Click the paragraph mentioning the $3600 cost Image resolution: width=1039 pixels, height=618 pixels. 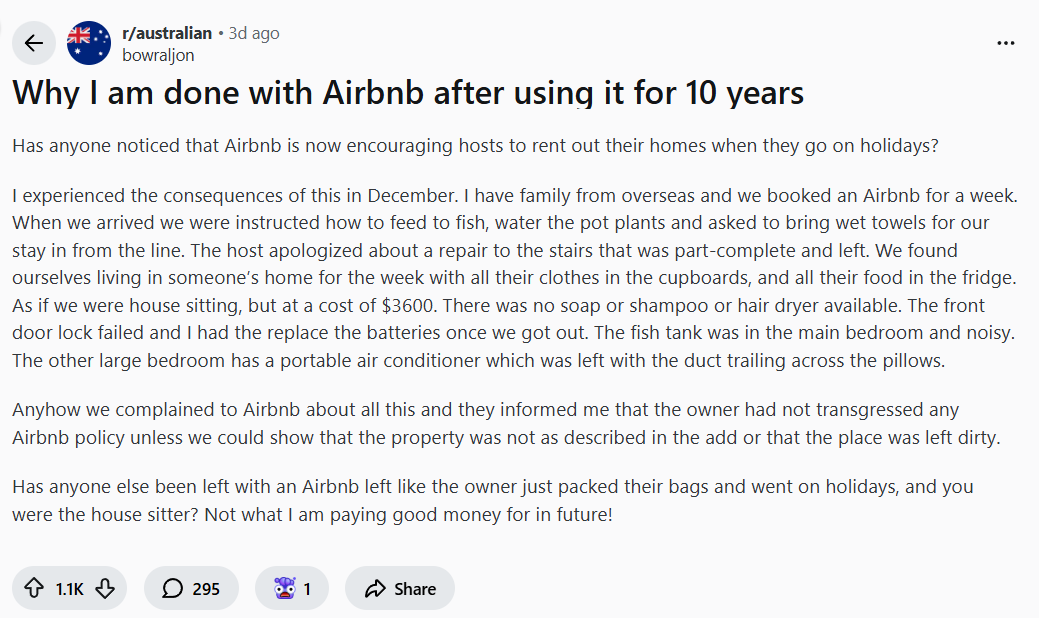coord(514,277)
